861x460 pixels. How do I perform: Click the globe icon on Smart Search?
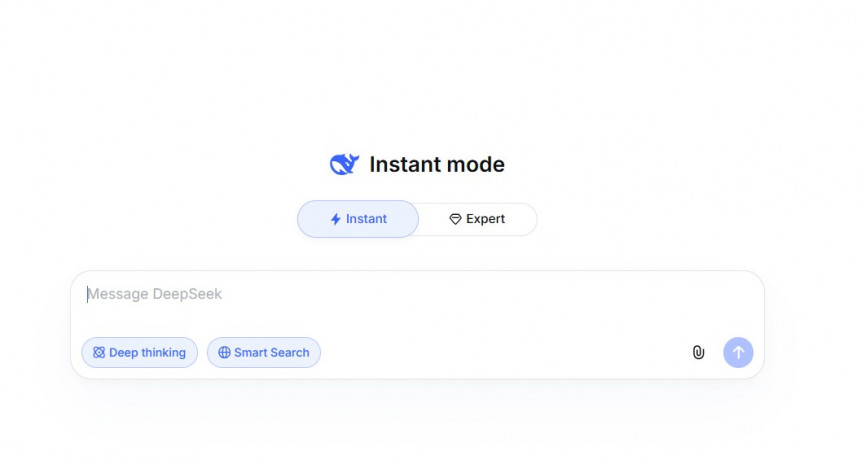(x=224, y=353)
